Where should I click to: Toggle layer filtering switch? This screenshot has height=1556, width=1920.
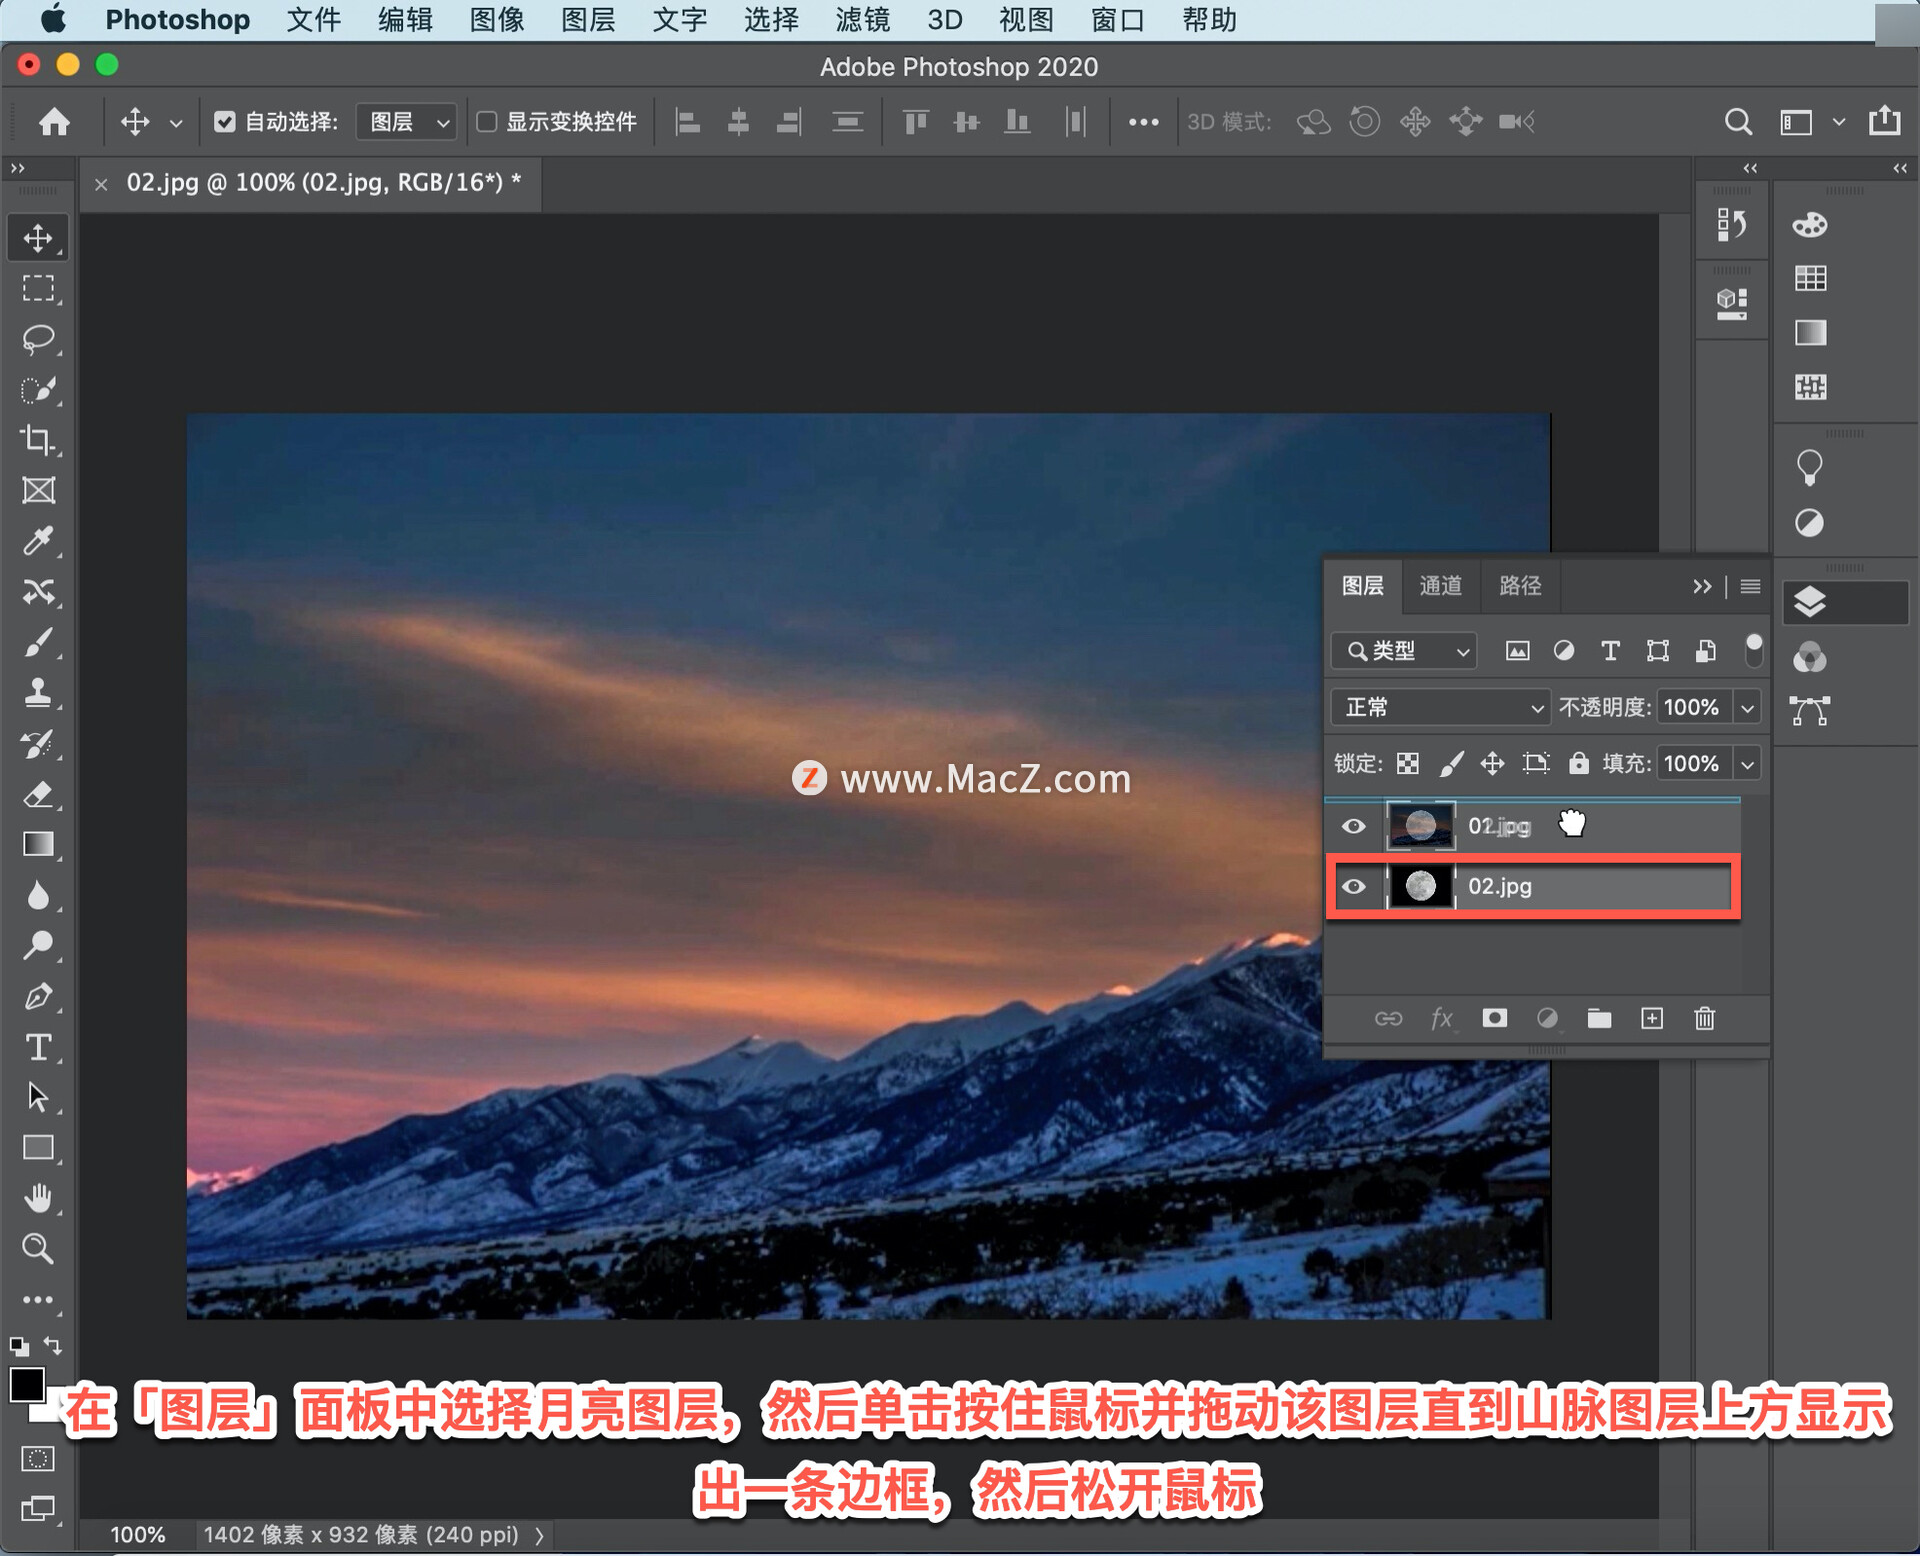coord(1753,650)
